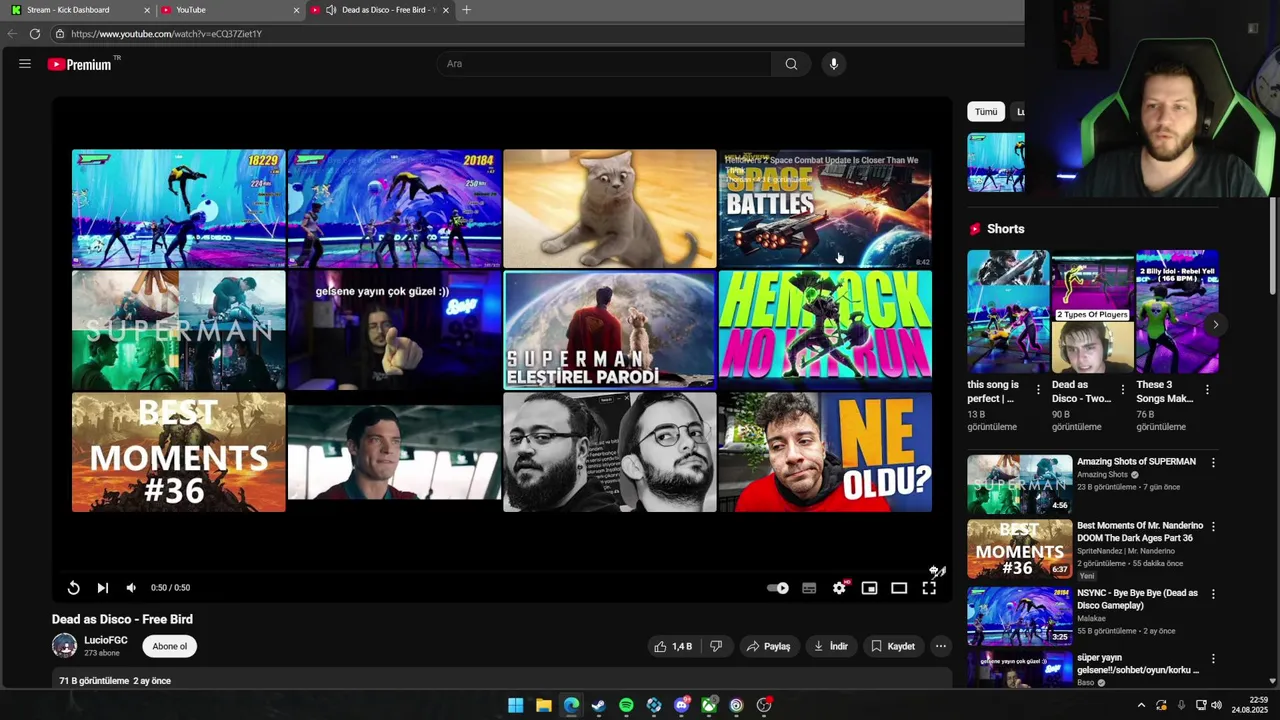Close the Stream - Kick Dashboard tab
This screenshot has width=1280, height=720.
click(x=147, y=10)
